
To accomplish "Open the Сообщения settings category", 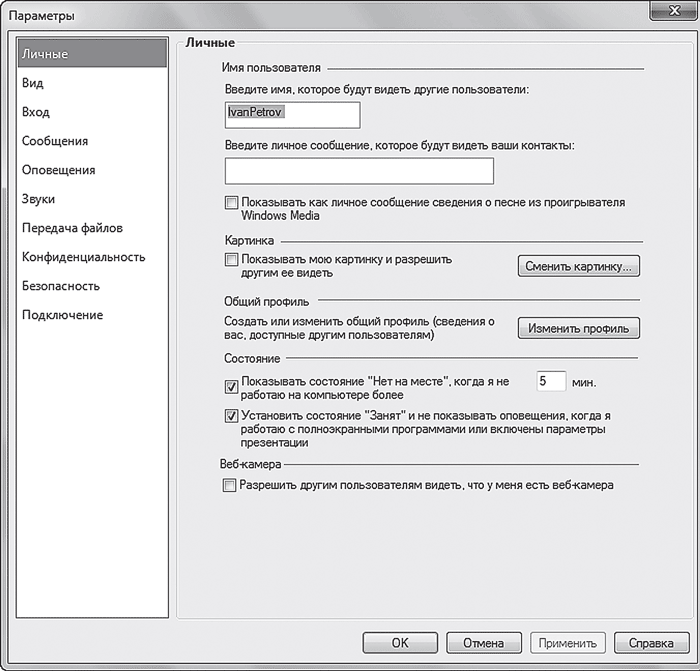I will point(55,141).
